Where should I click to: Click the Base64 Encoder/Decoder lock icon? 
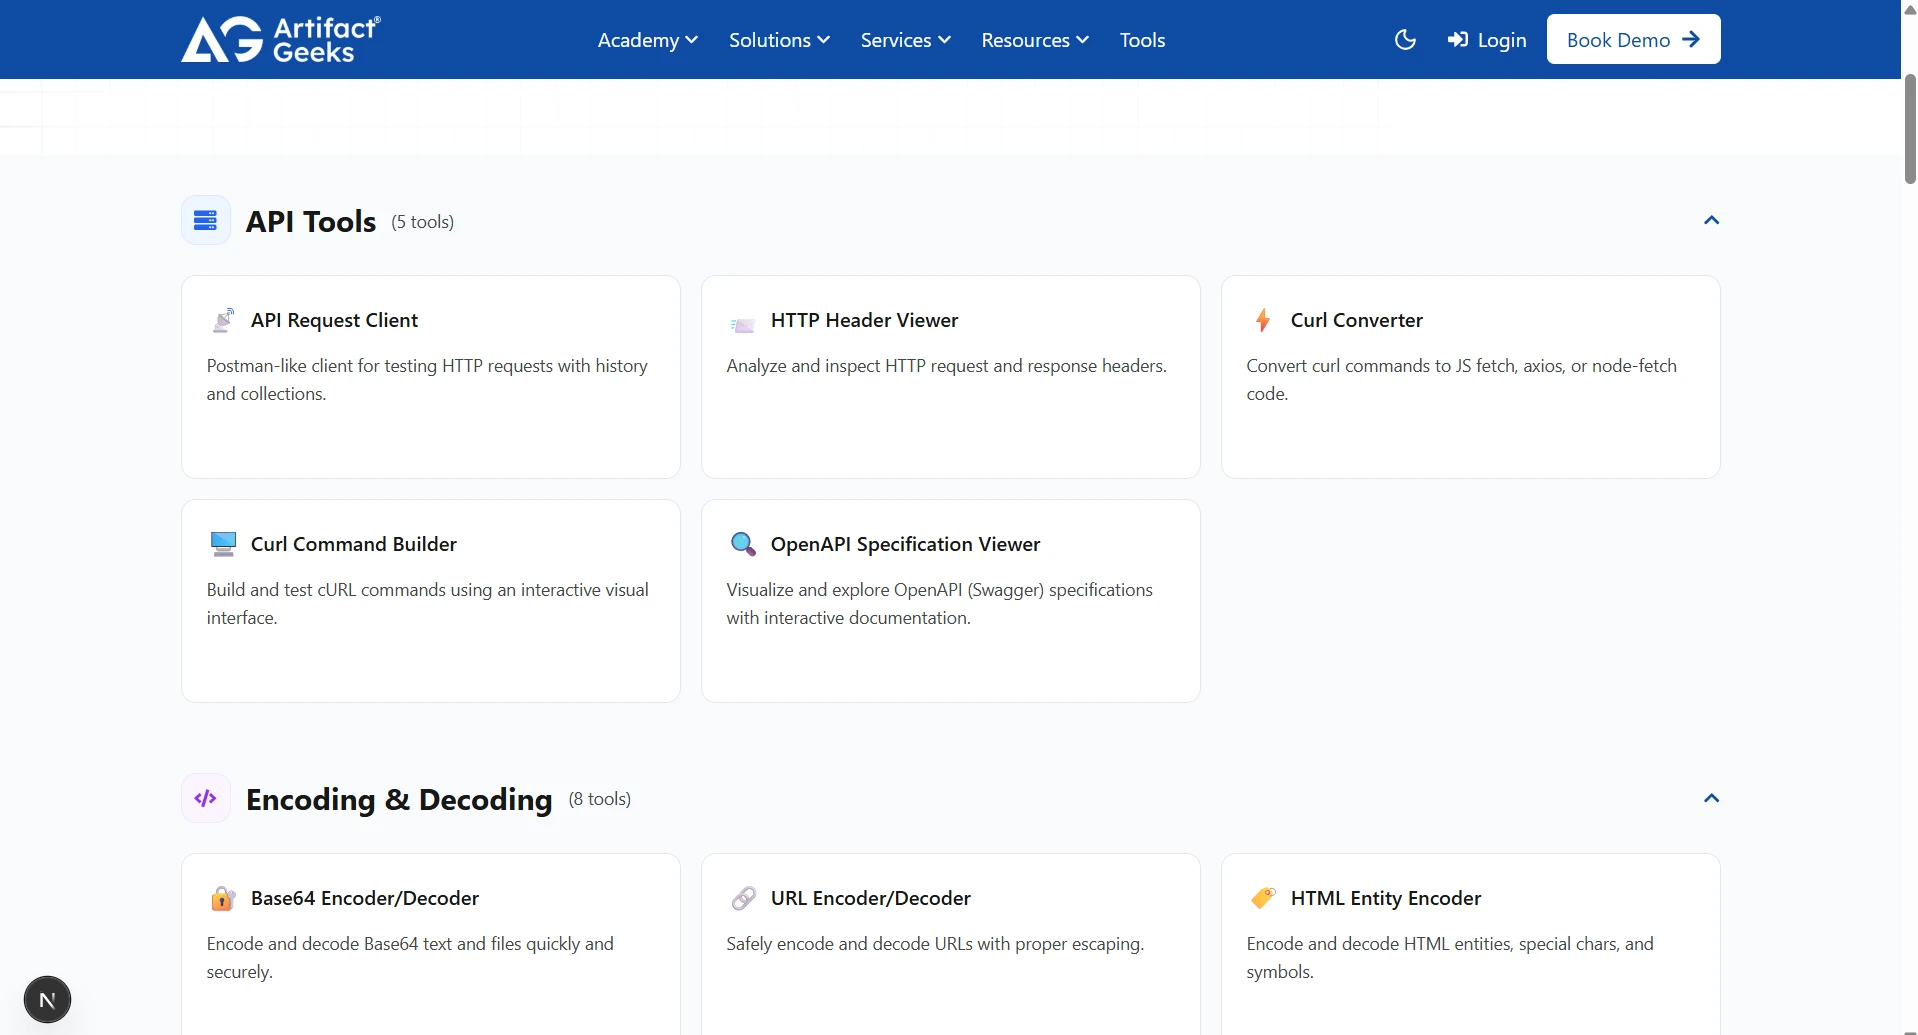tap(223, 898)
